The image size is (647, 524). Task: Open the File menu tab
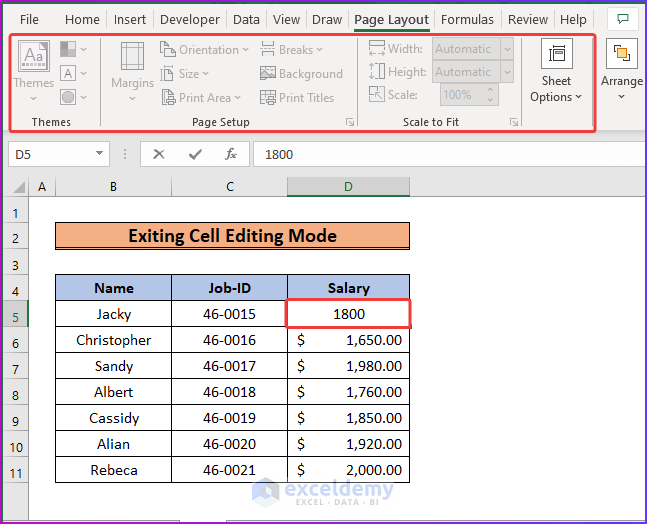(x=29, y=19)
